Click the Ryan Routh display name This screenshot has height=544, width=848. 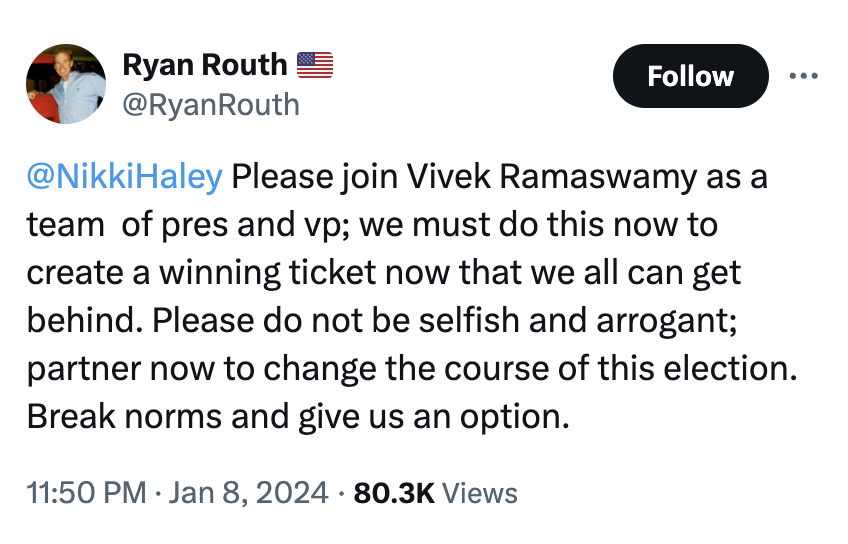pyautogui.click(x=204, y=66)
